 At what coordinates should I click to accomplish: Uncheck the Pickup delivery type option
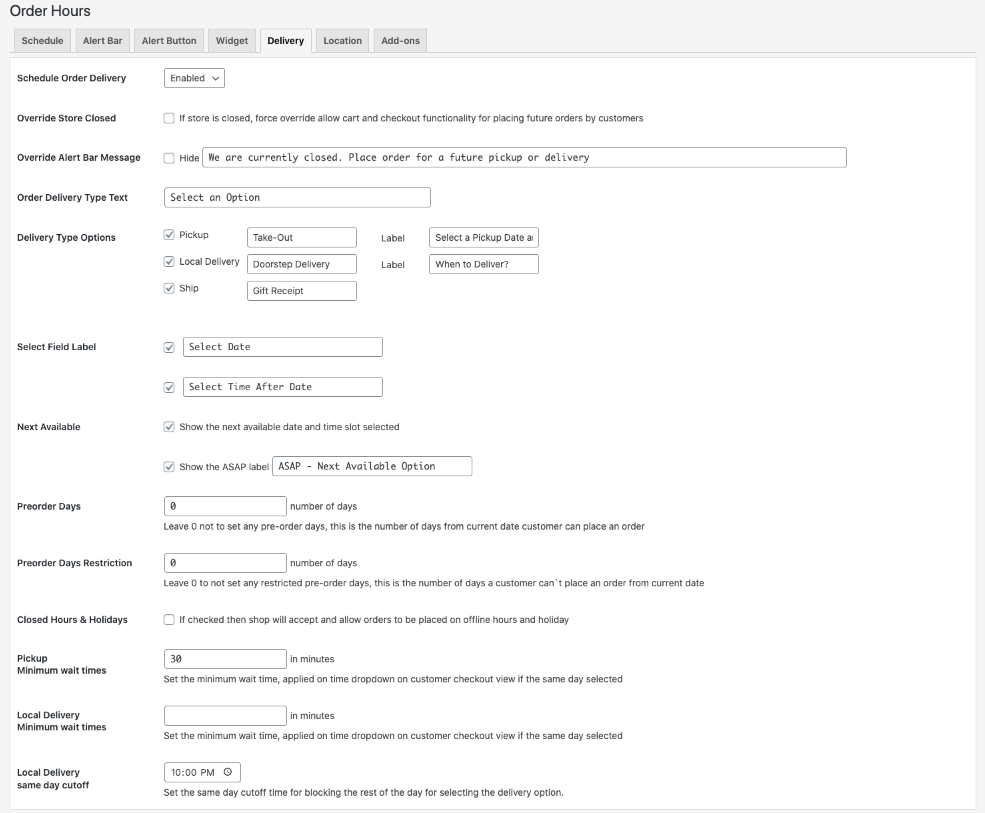click(x=169, y=234)
